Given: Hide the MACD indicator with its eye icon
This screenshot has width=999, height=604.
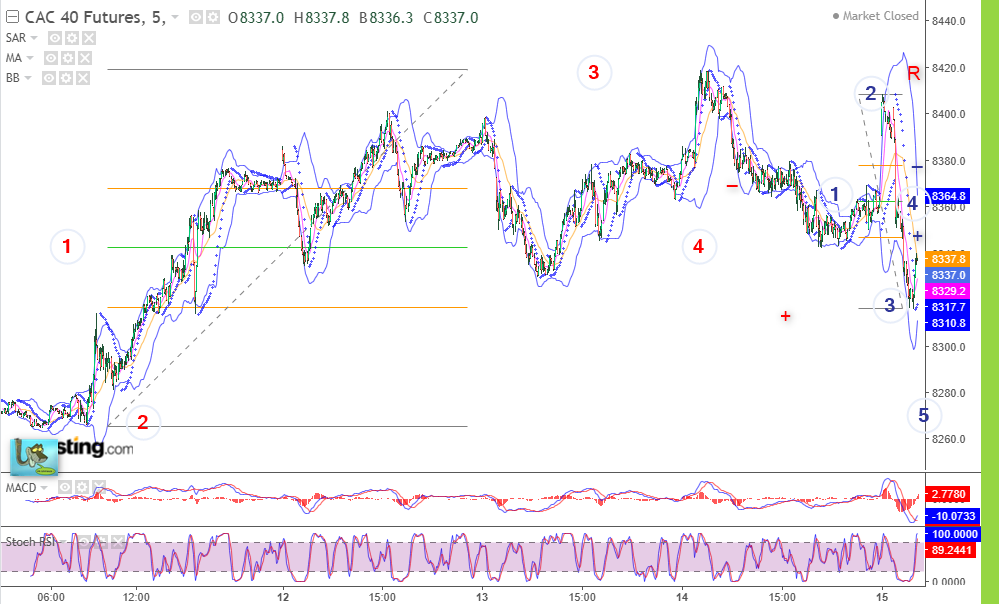Looking at the screenshot, I should 65,487.
